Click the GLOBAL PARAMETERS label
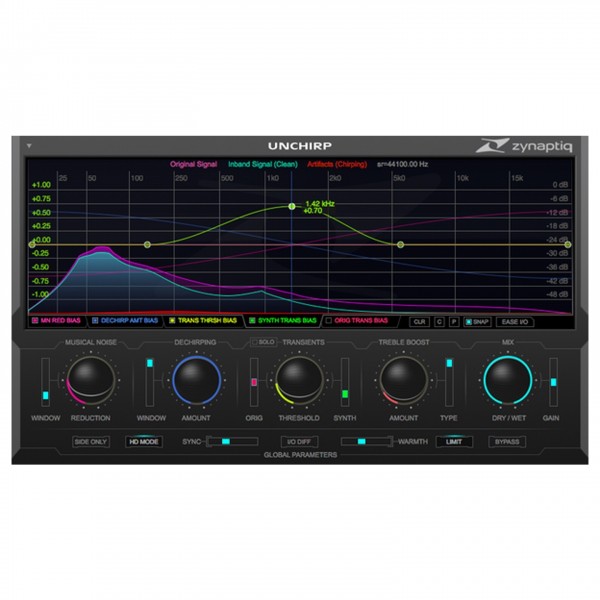This screenshot has height=600, width=600. [300, 455]
